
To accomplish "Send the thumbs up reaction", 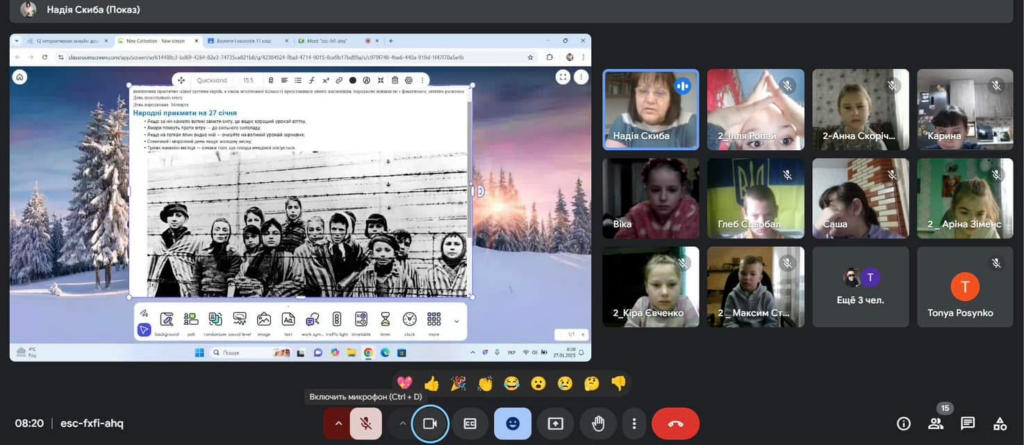I will pyautogui.click(x=432, y=384).
